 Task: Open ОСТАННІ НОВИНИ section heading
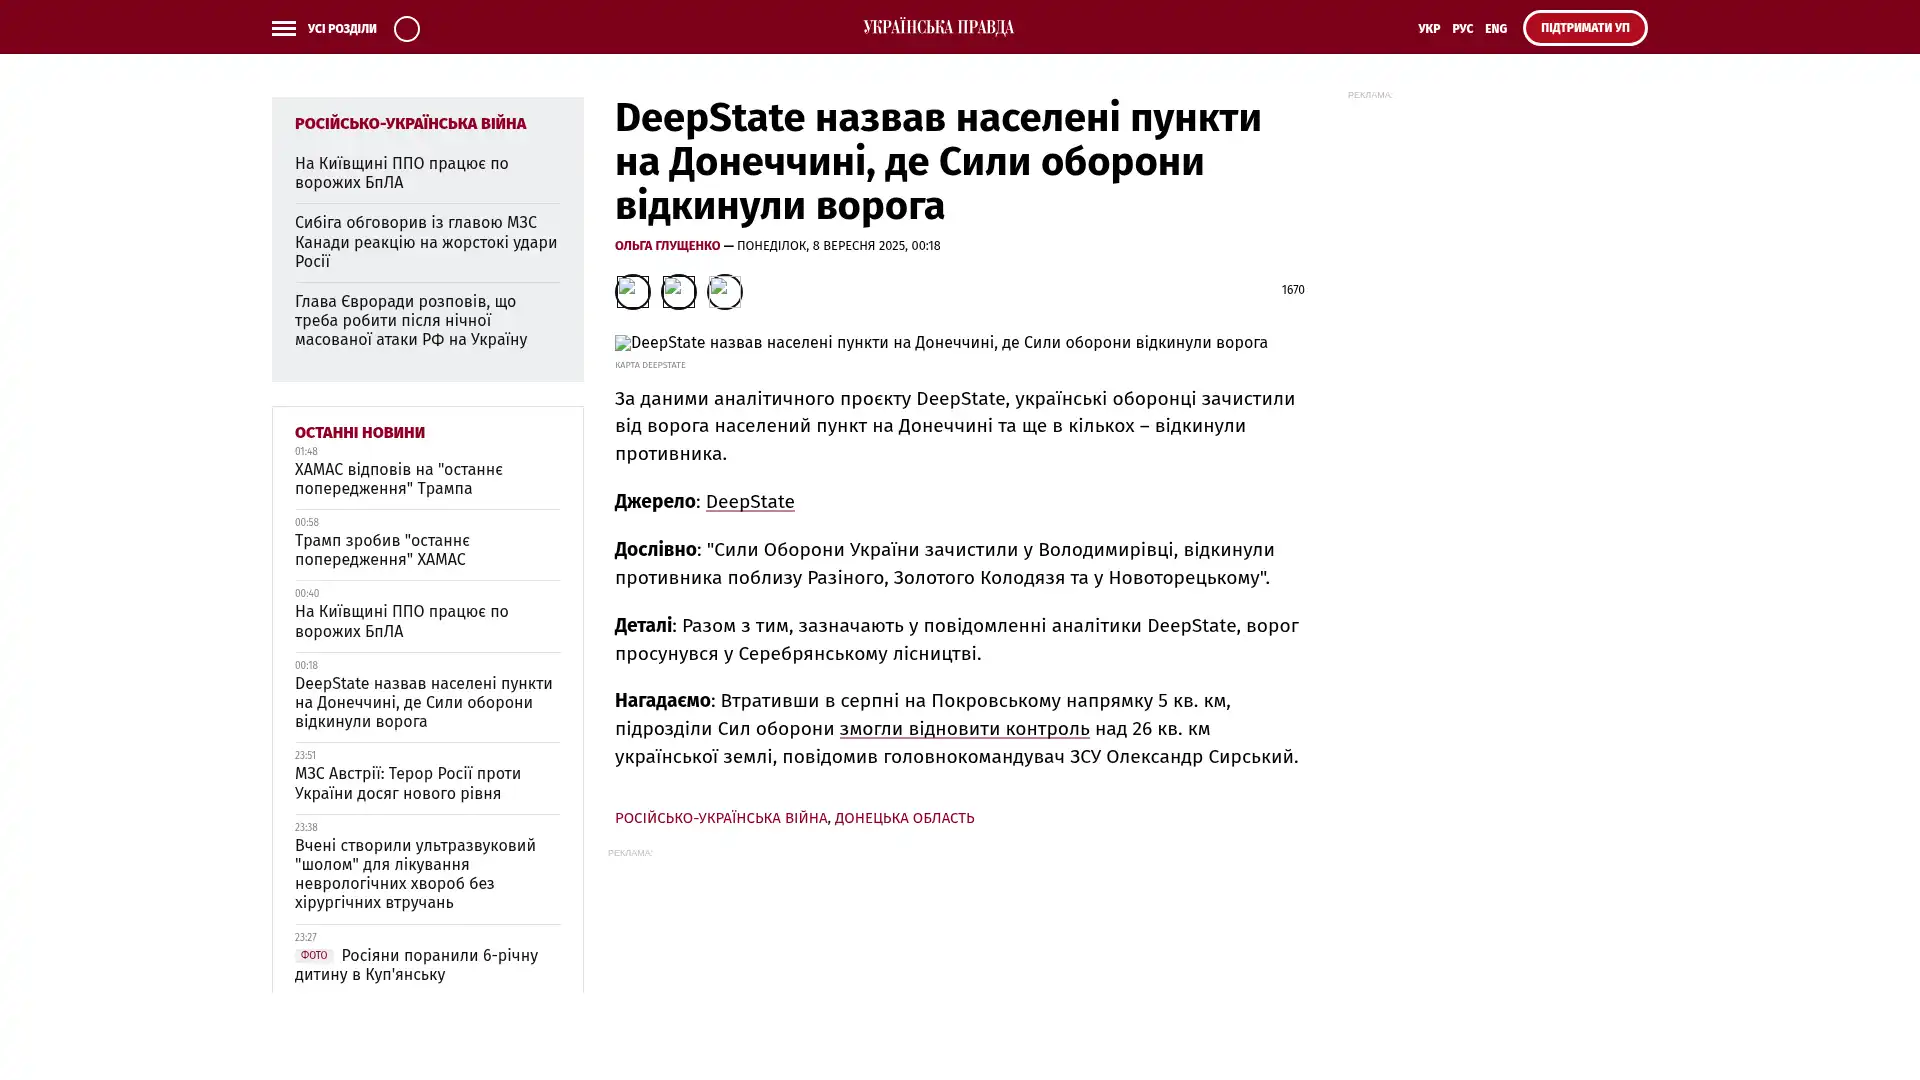[x=359, y=433]
